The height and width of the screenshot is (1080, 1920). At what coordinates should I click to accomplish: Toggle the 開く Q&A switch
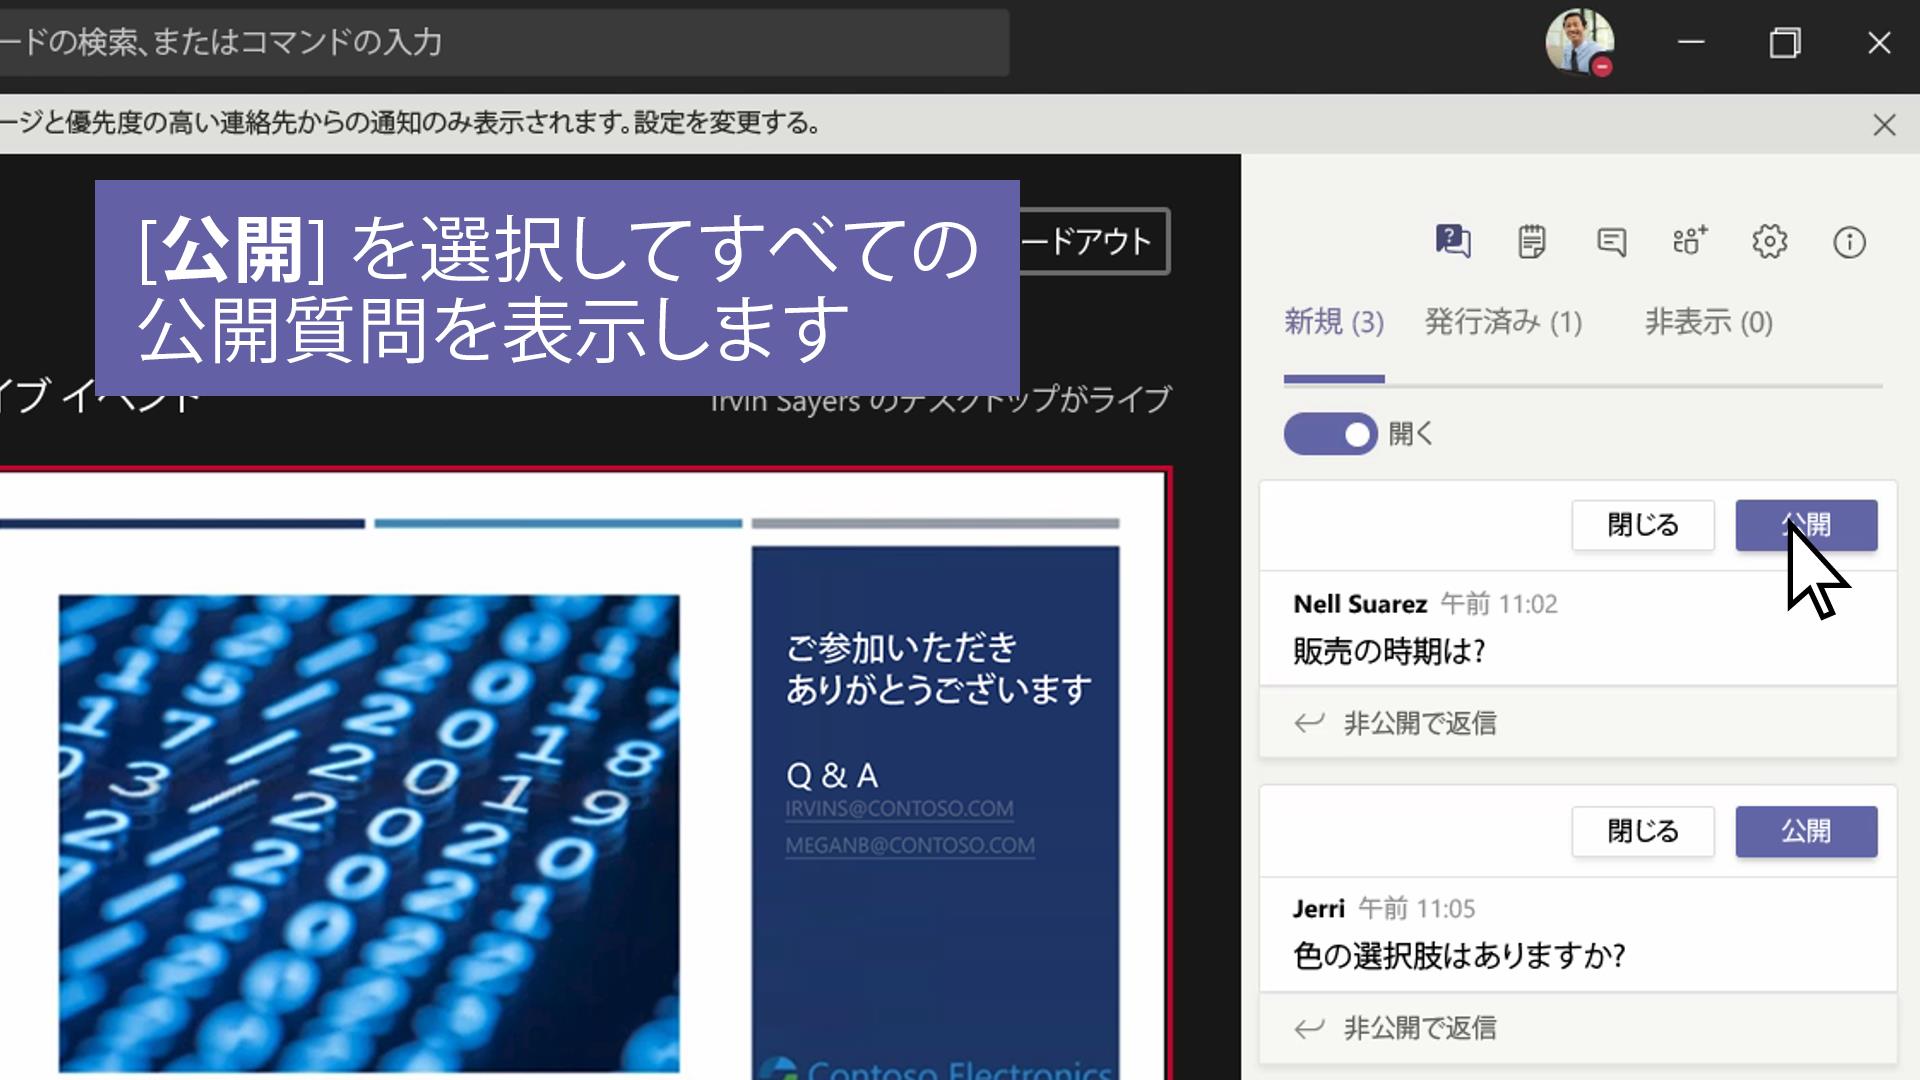1331,434
